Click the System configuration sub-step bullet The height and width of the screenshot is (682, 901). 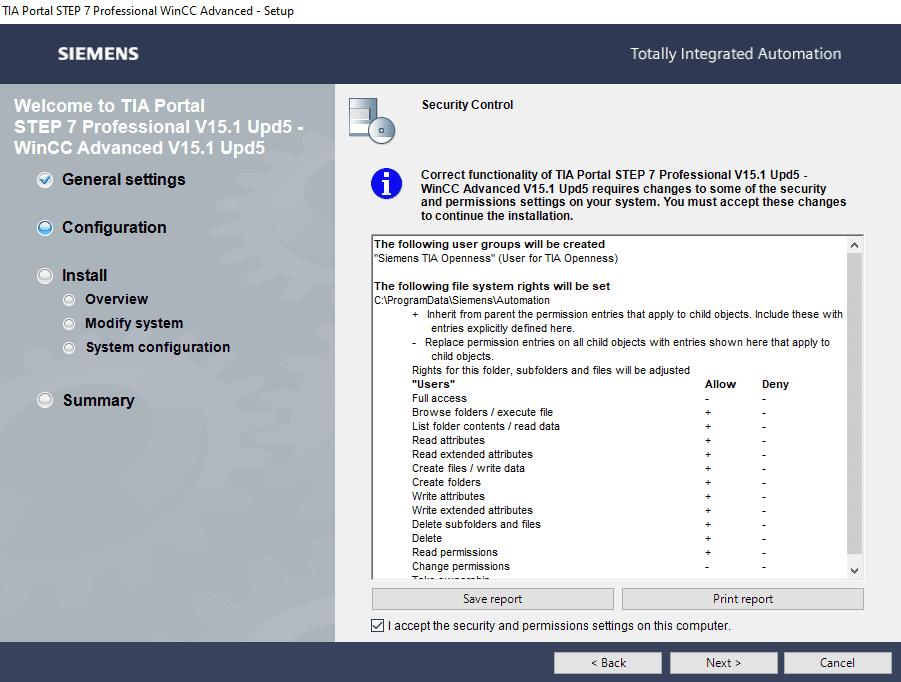[x=69, y=348]
